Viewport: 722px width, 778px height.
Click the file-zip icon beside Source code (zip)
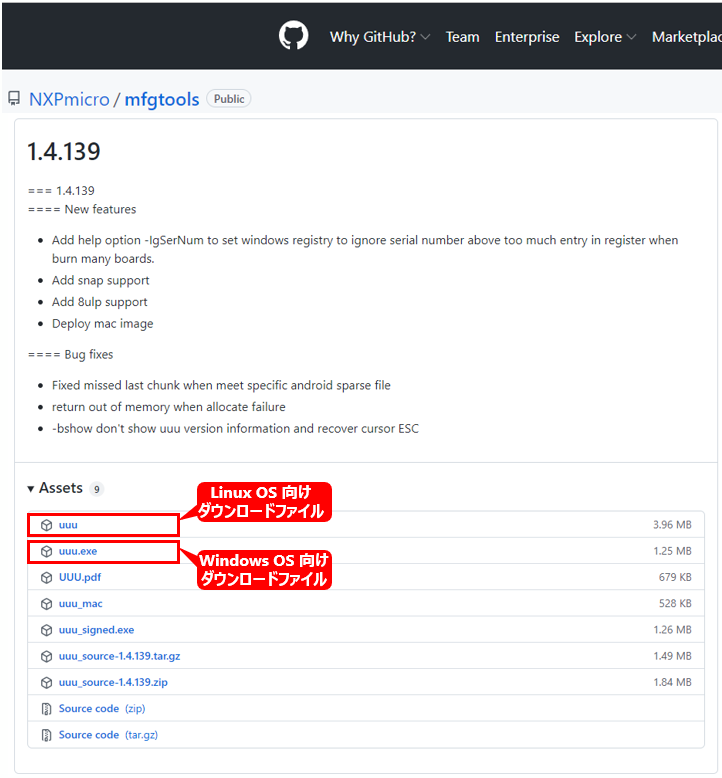[x=46, y=709]
